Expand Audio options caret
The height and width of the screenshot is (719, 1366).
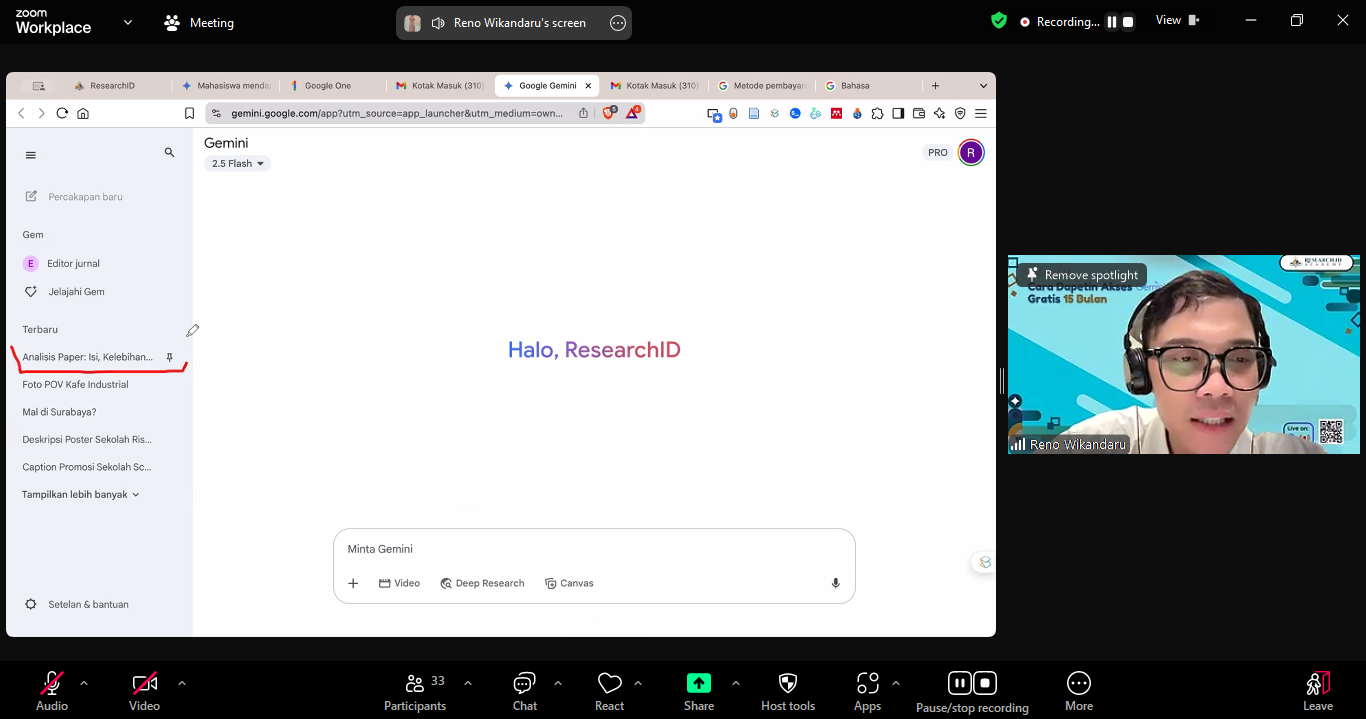point(84,683)
